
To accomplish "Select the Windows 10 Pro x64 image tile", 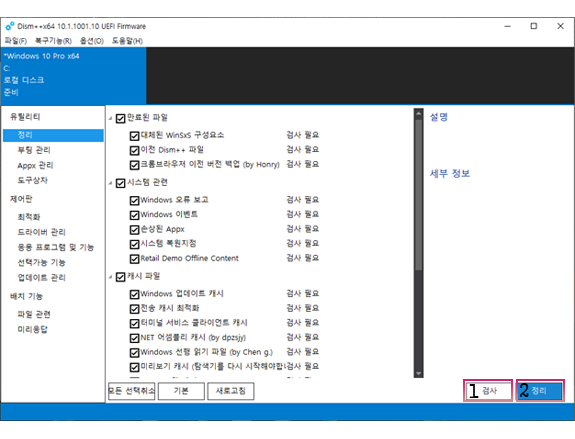I will [x=73, y=76].
